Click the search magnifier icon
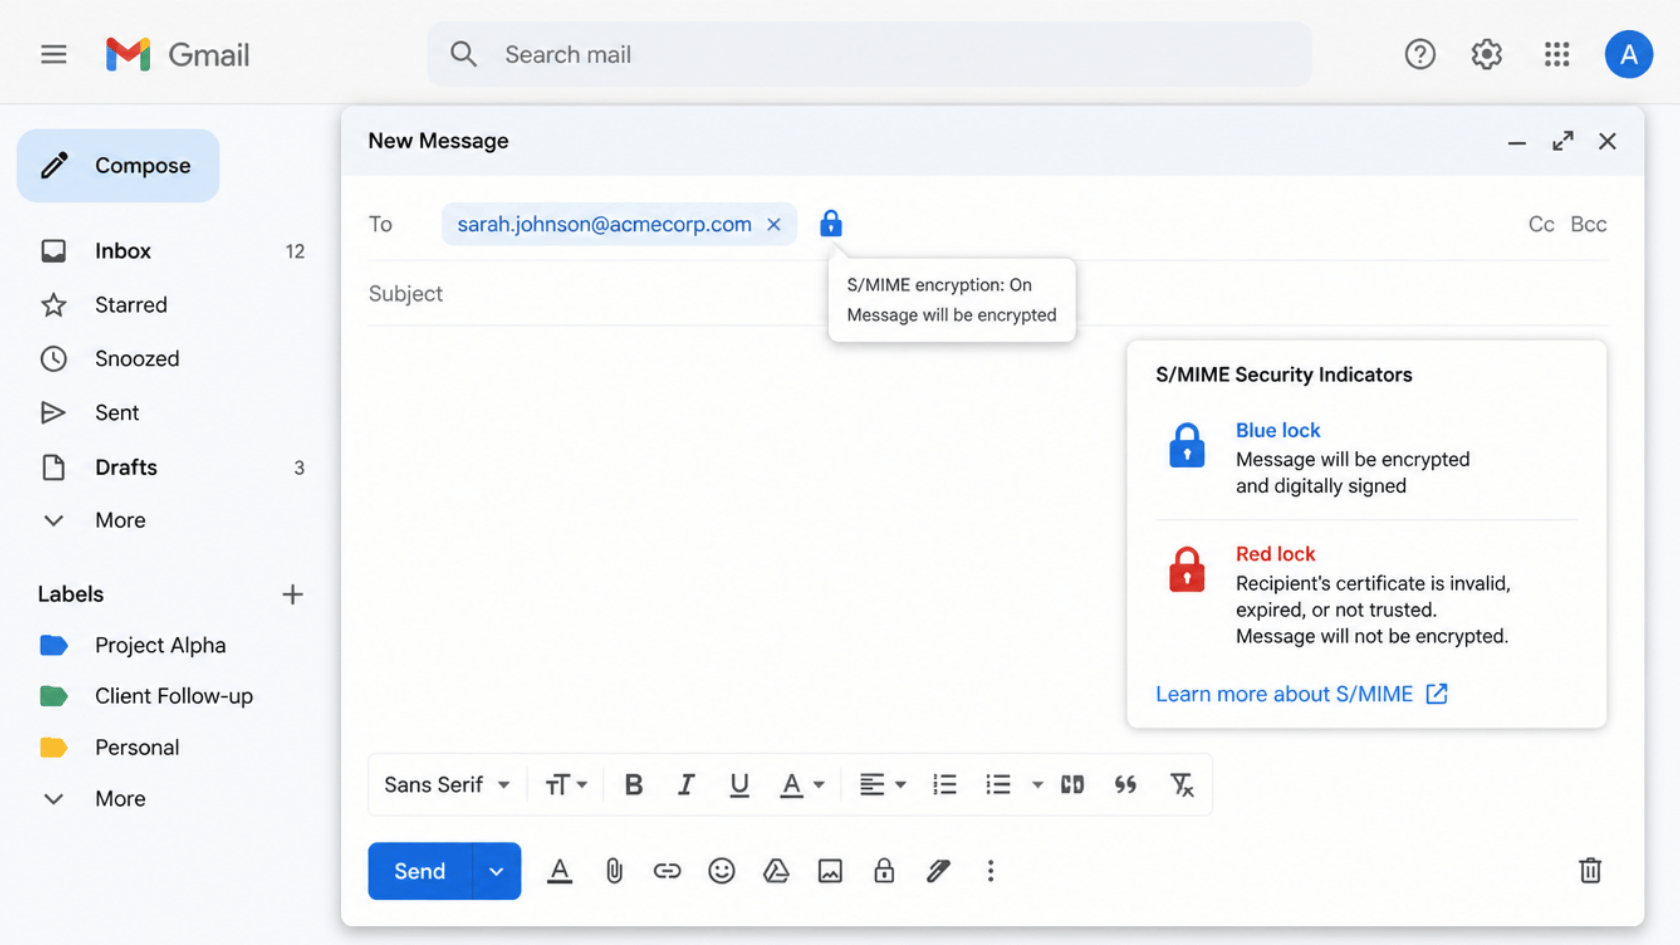The height and width of the screenshot is (945, 1680). click(x=463, y=54)
